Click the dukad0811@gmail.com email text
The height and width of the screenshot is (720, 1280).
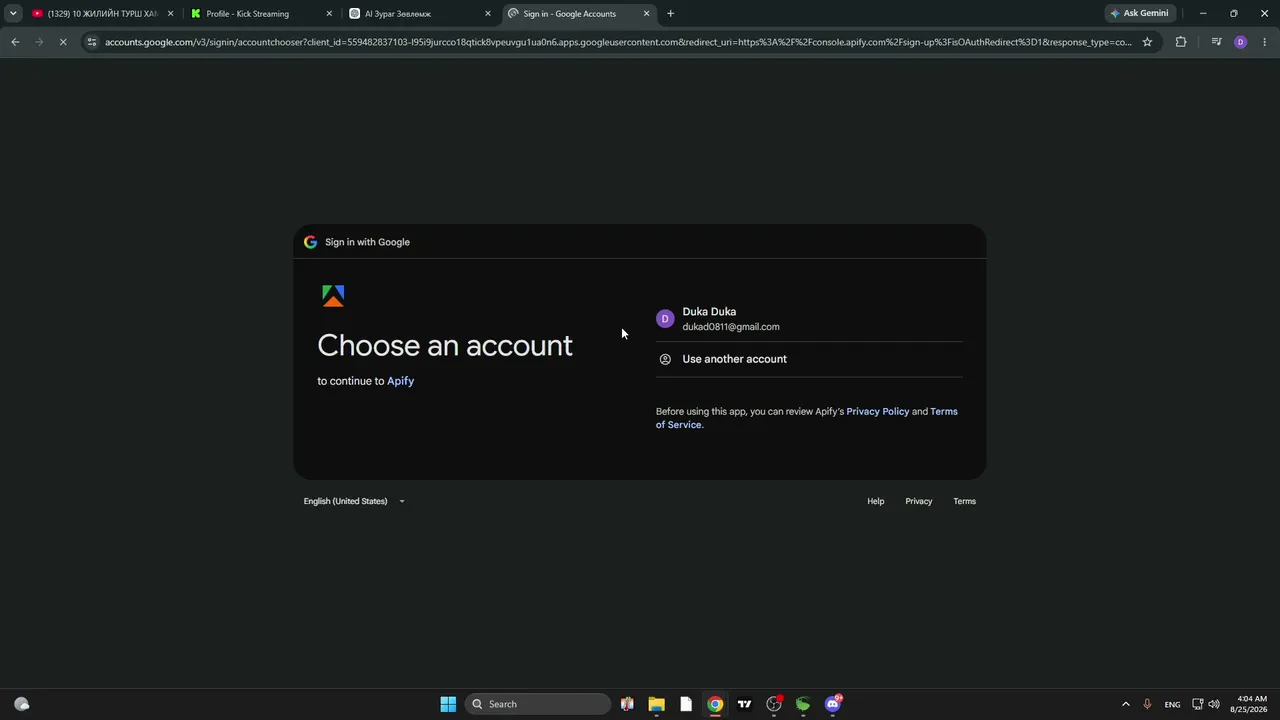[731, 327]
